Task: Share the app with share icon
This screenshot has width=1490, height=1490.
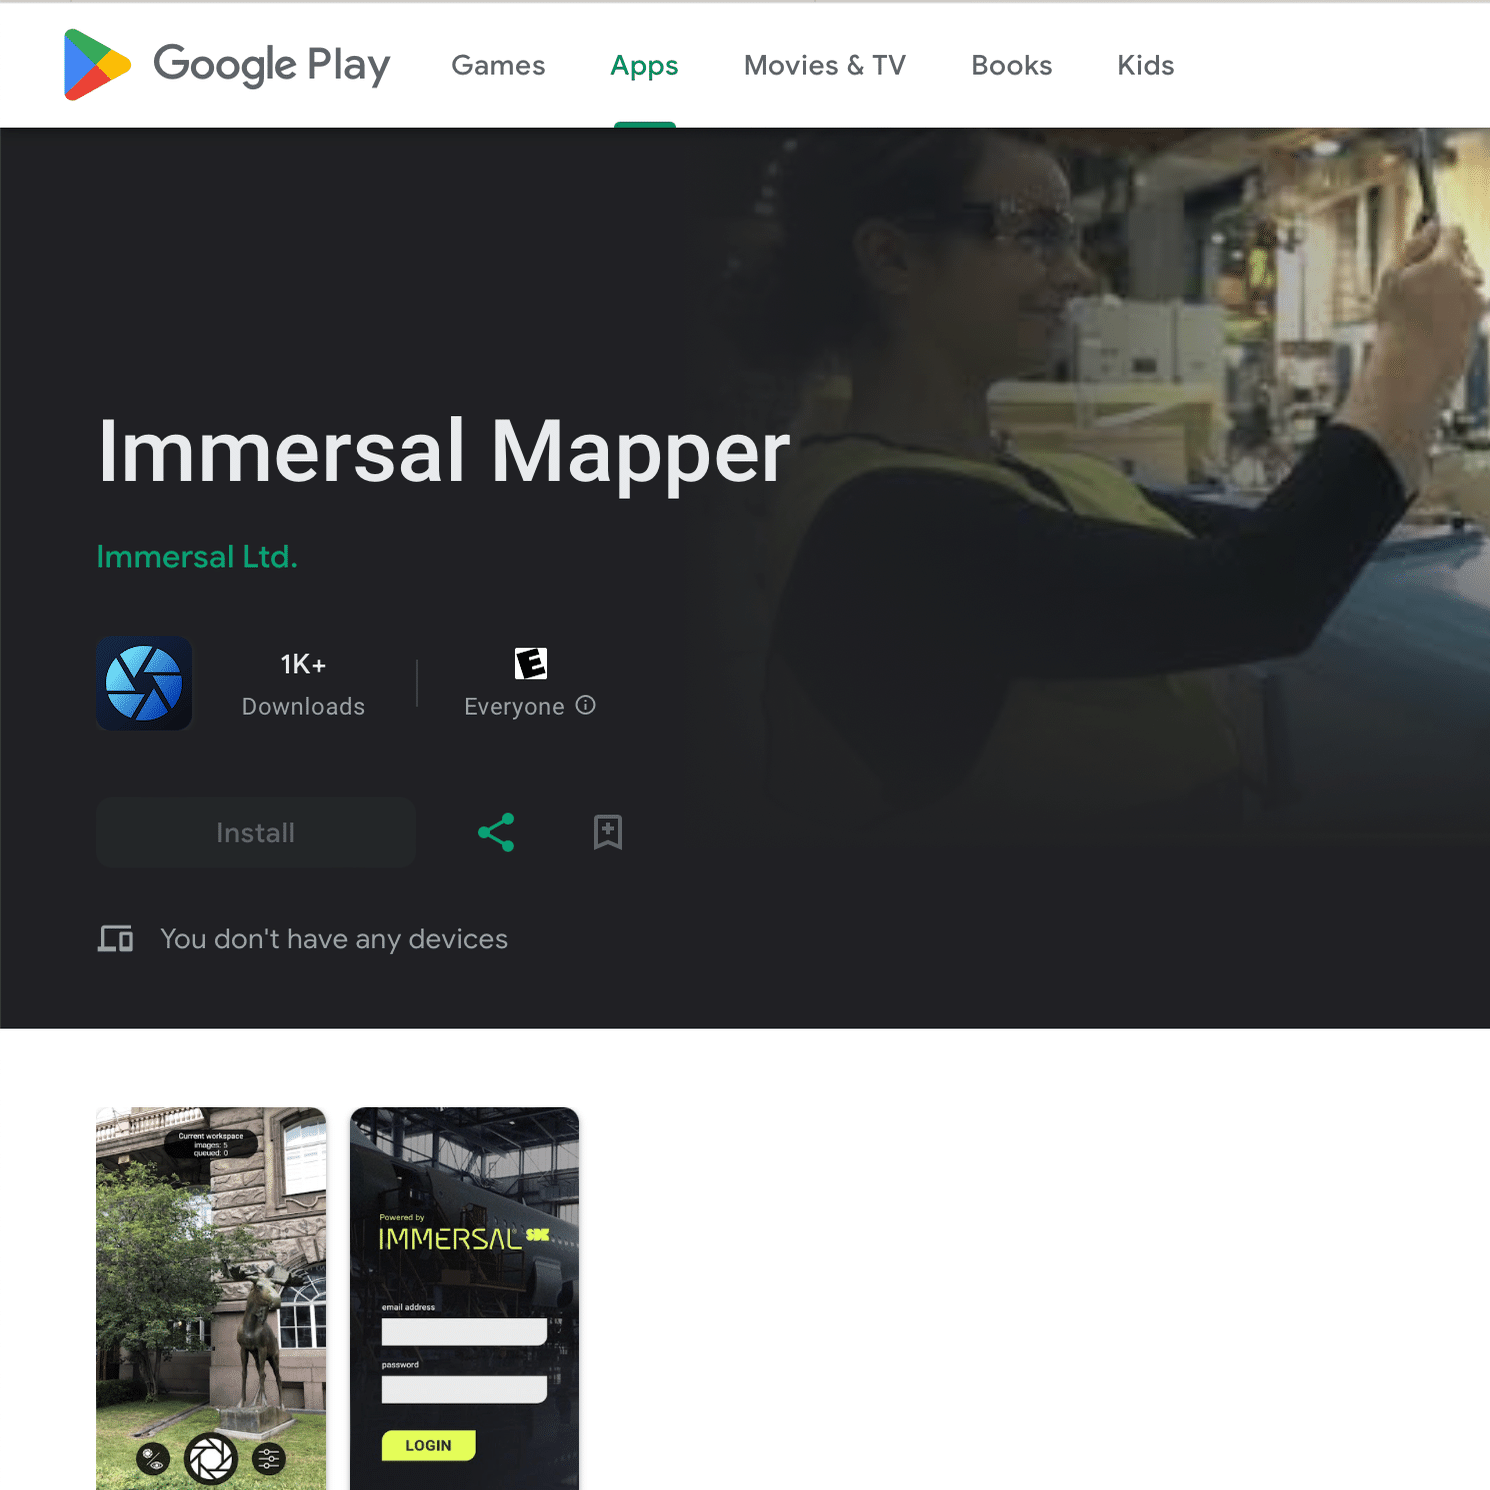Action: coord(496,832)
